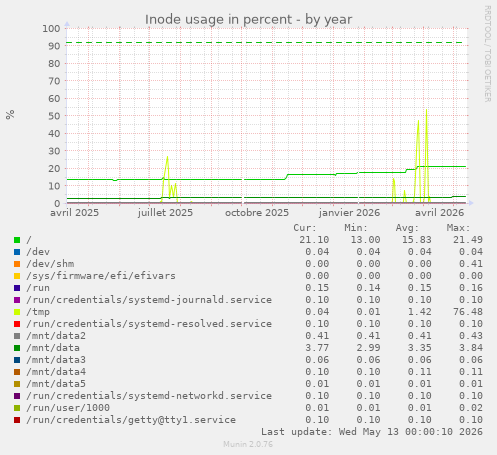Click the '/run/credentials/getty@tty1.service' label
Viewport: 497px width, 455px height.
pos(131,420)
